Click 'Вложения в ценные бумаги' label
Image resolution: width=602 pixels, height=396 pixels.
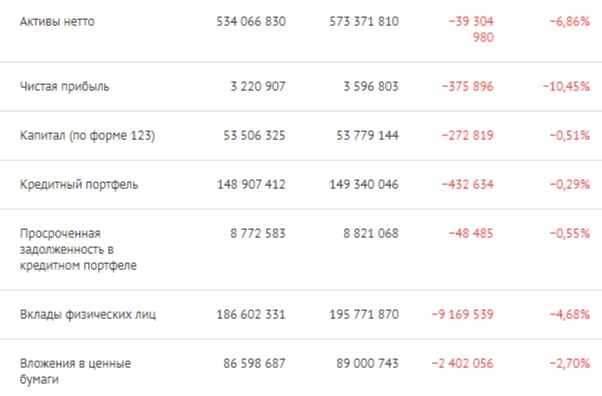75,371
